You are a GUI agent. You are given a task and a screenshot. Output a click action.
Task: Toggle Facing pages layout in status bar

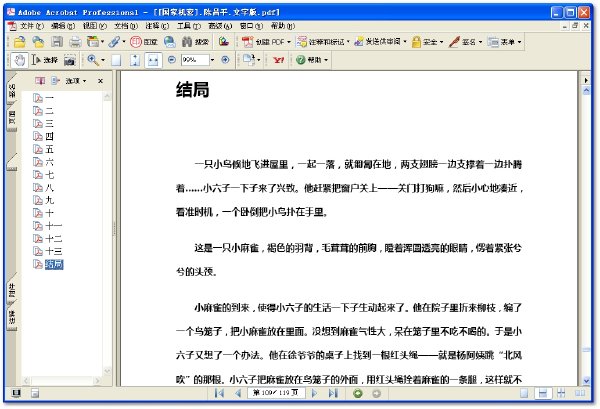tap(580, 393)
